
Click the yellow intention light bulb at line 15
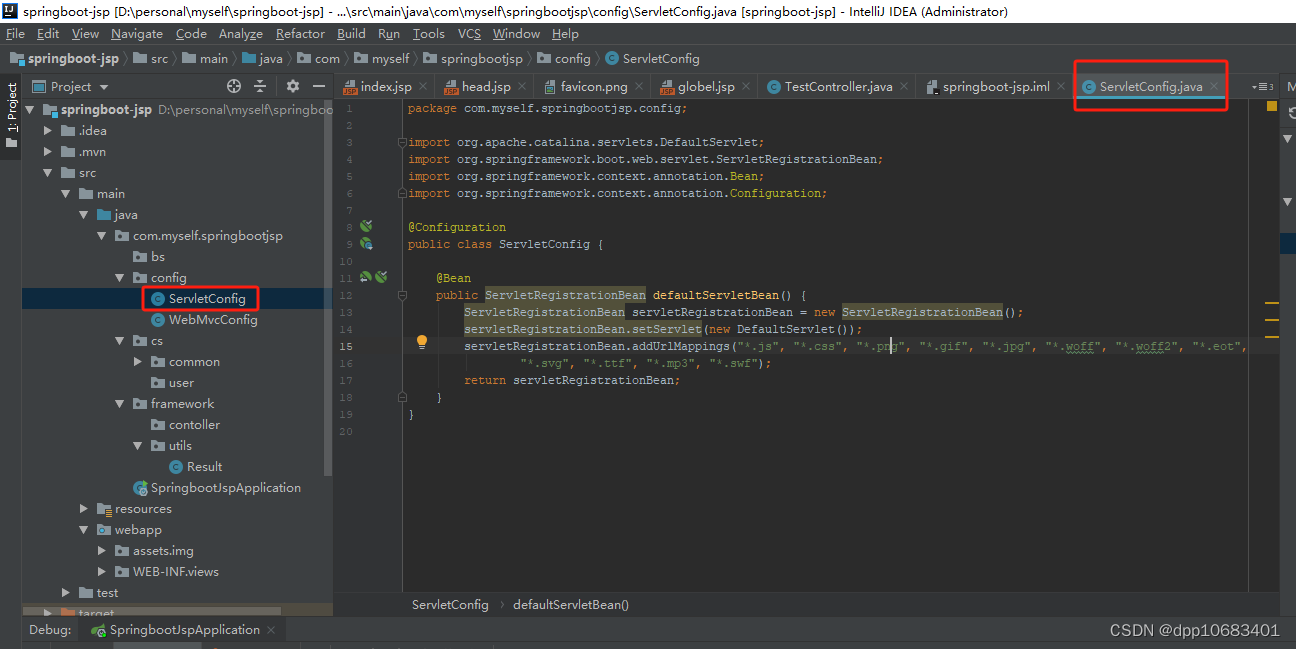tap(422, 342)
